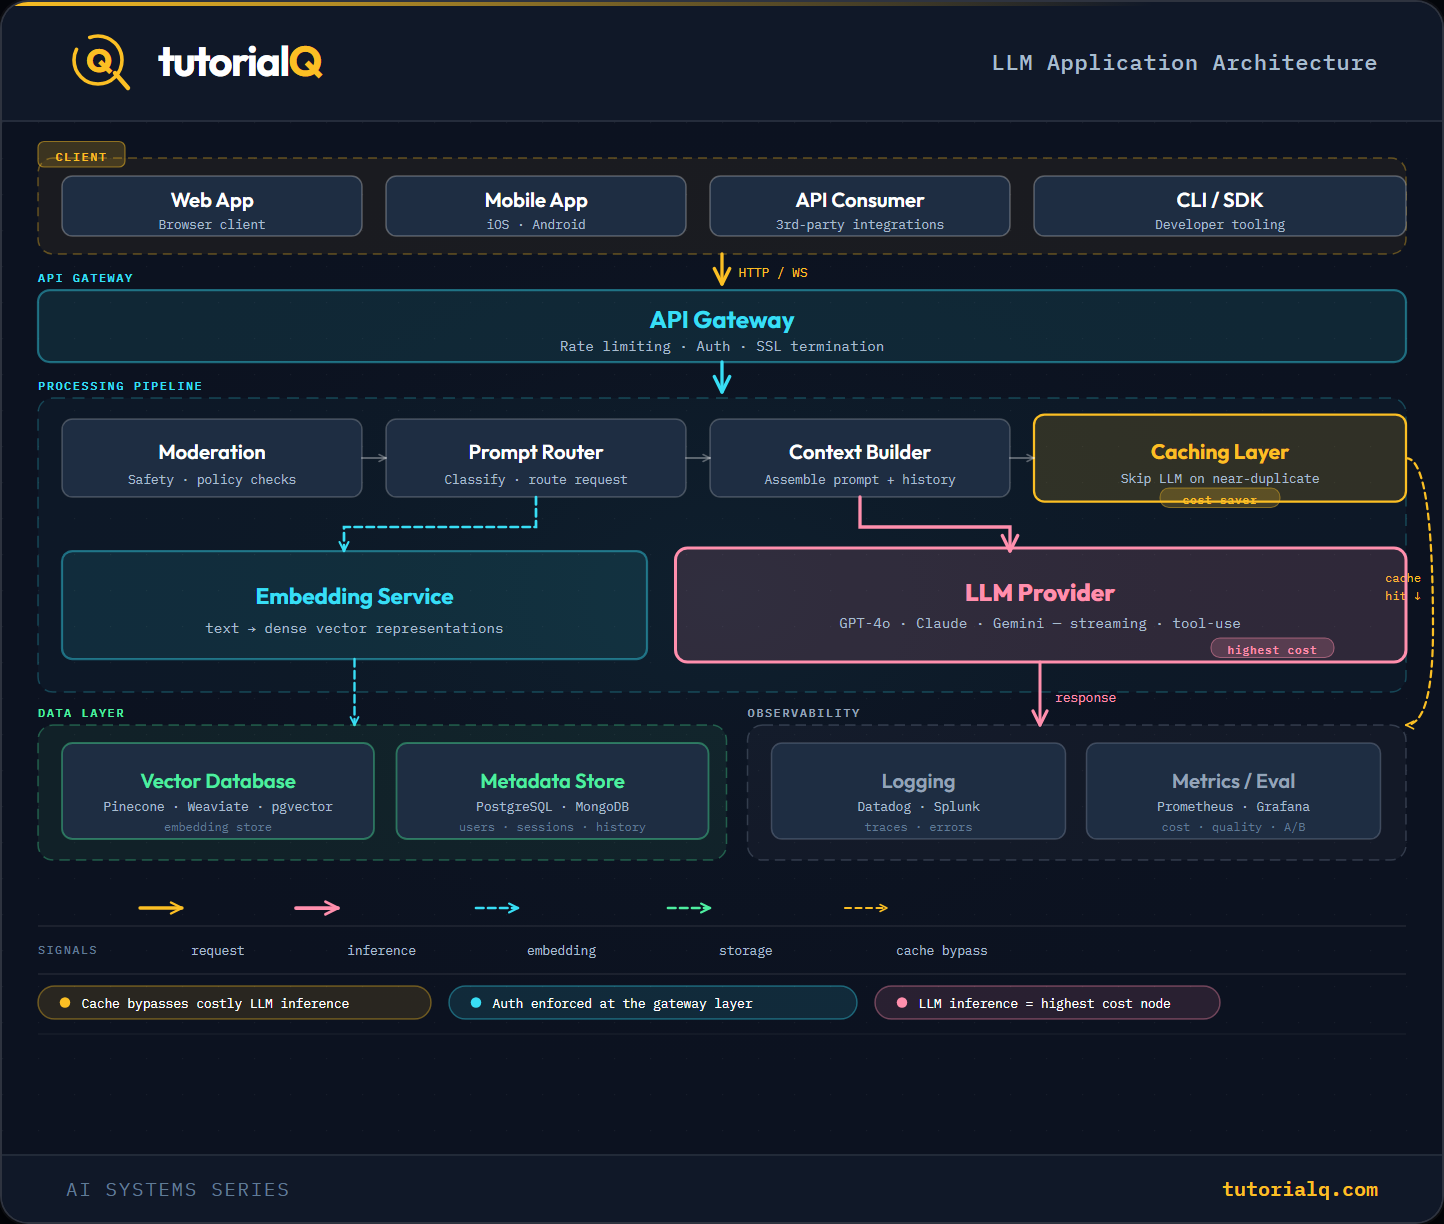Open the tutorialq.com footer link

(1300, 1189)
